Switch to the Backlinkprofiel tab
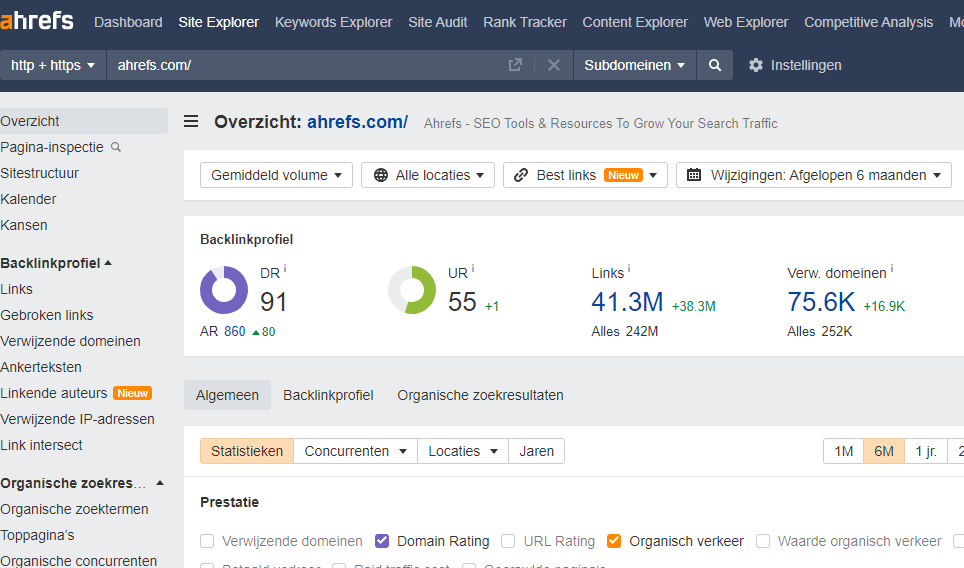The image size is (964, 568). point(328,395)
